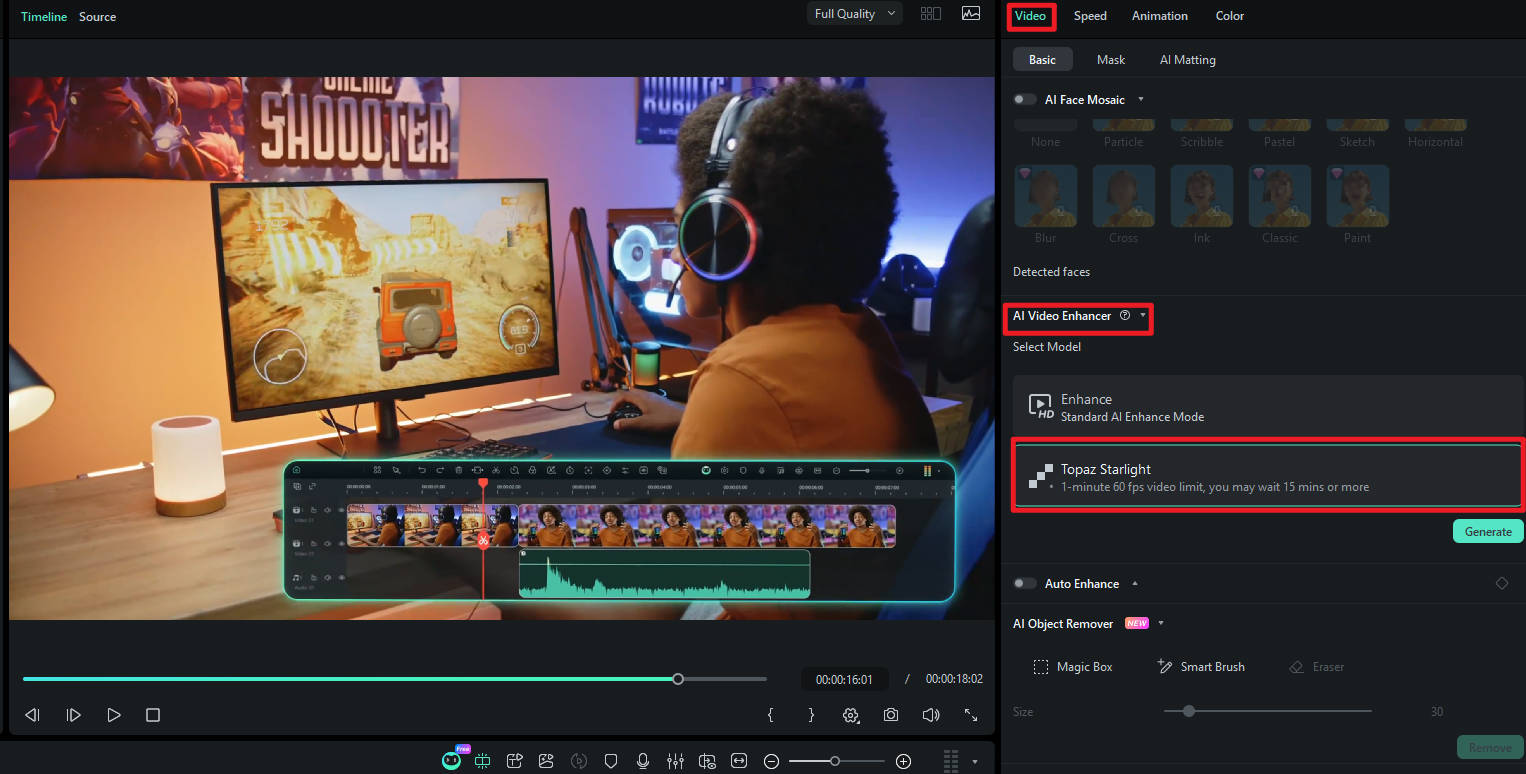The height and width of the screenshot is (774, 1526).
Task: Open the compare view icon beside Full Quality
Action: pos(931,14)
